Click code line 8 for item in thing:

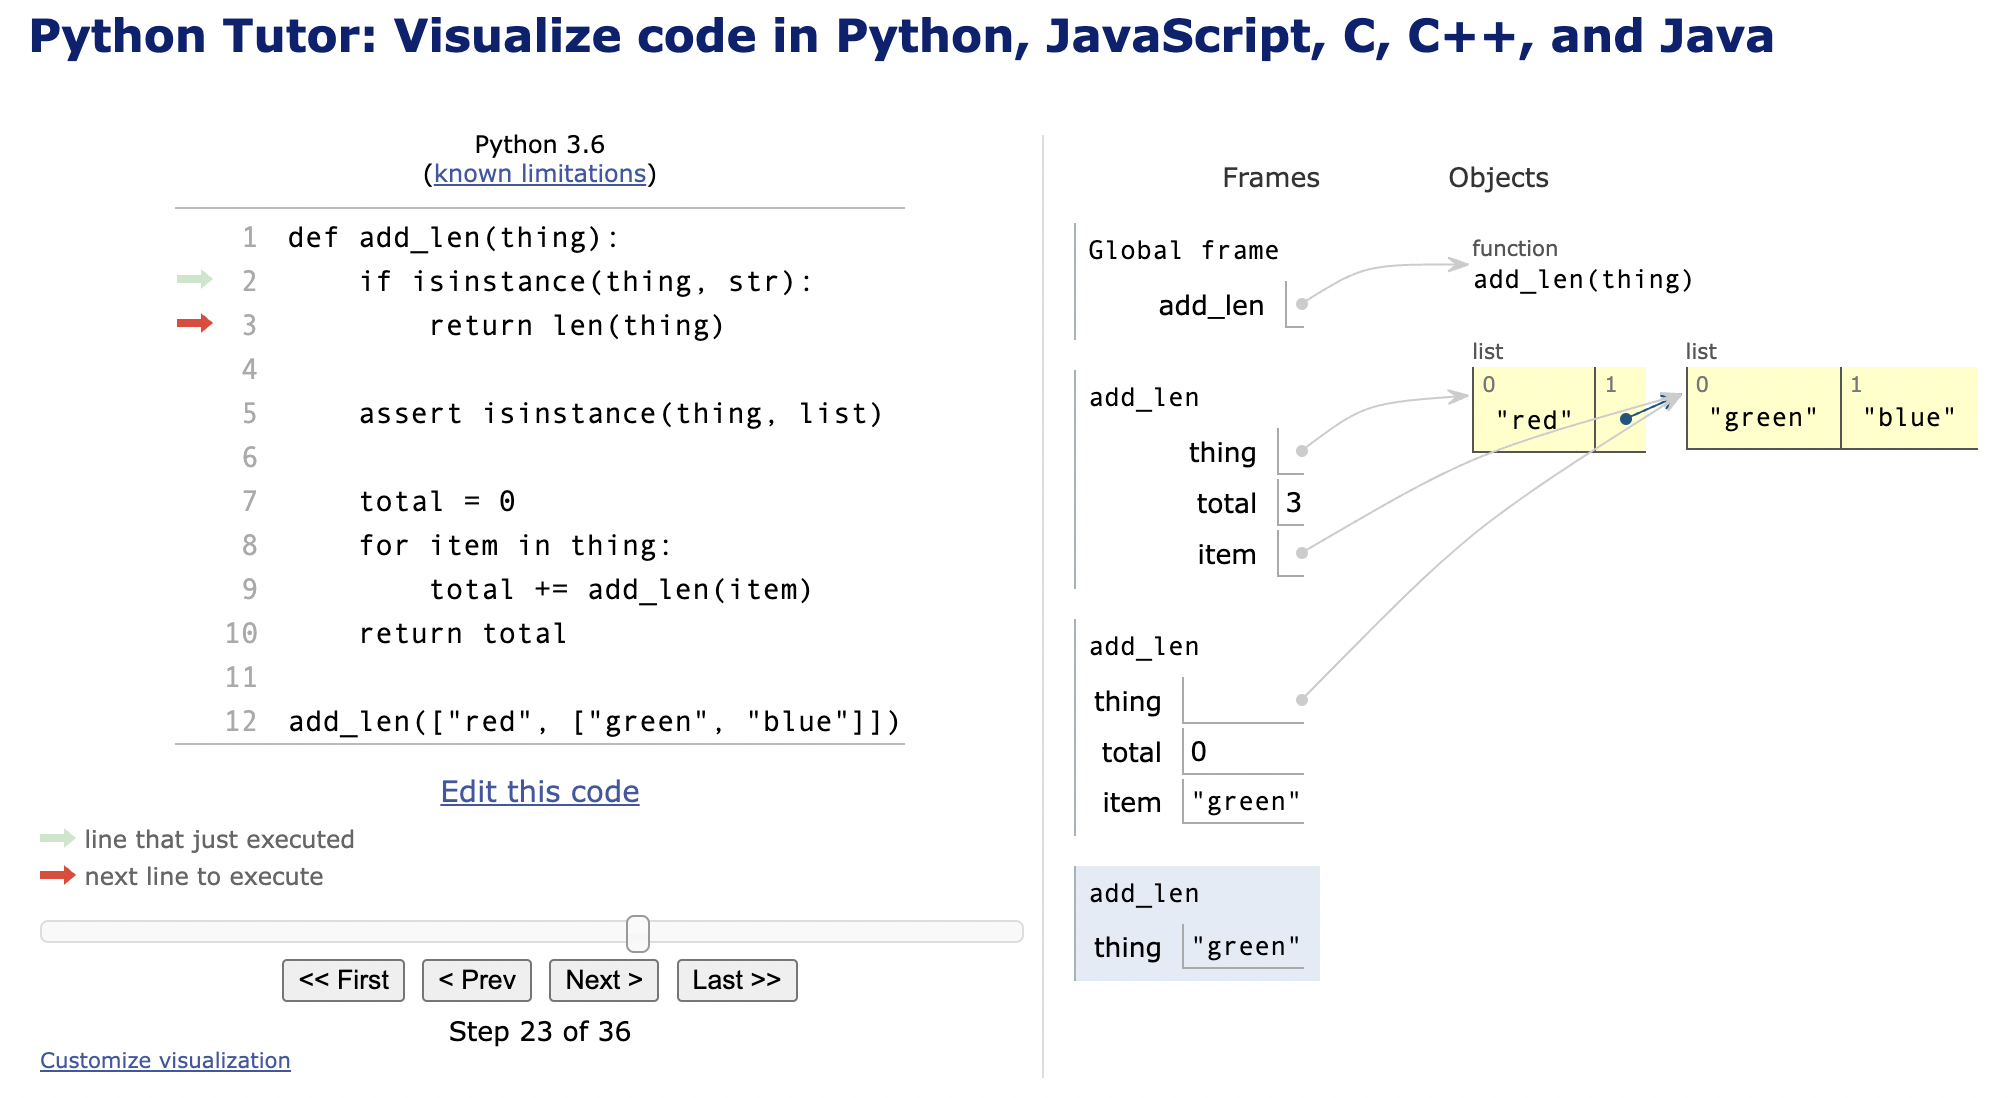[x=516, y=546]
